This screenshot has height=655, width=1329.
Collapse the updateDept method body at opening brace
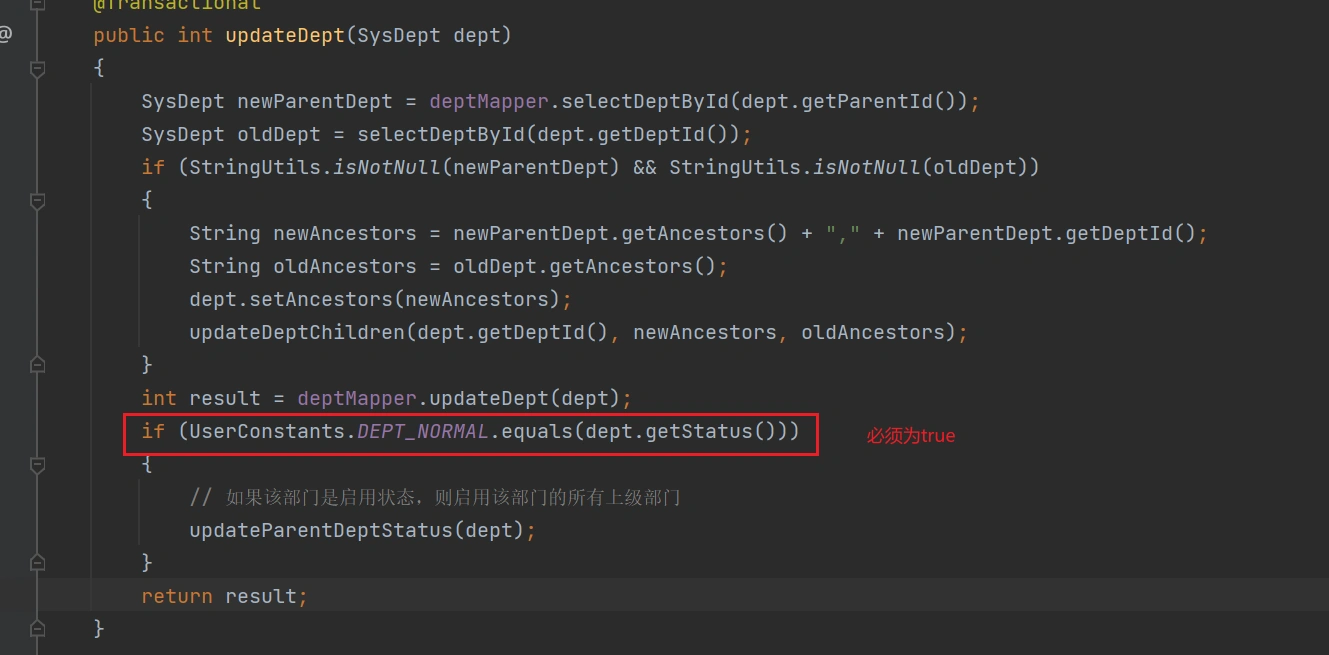(38, 69)
